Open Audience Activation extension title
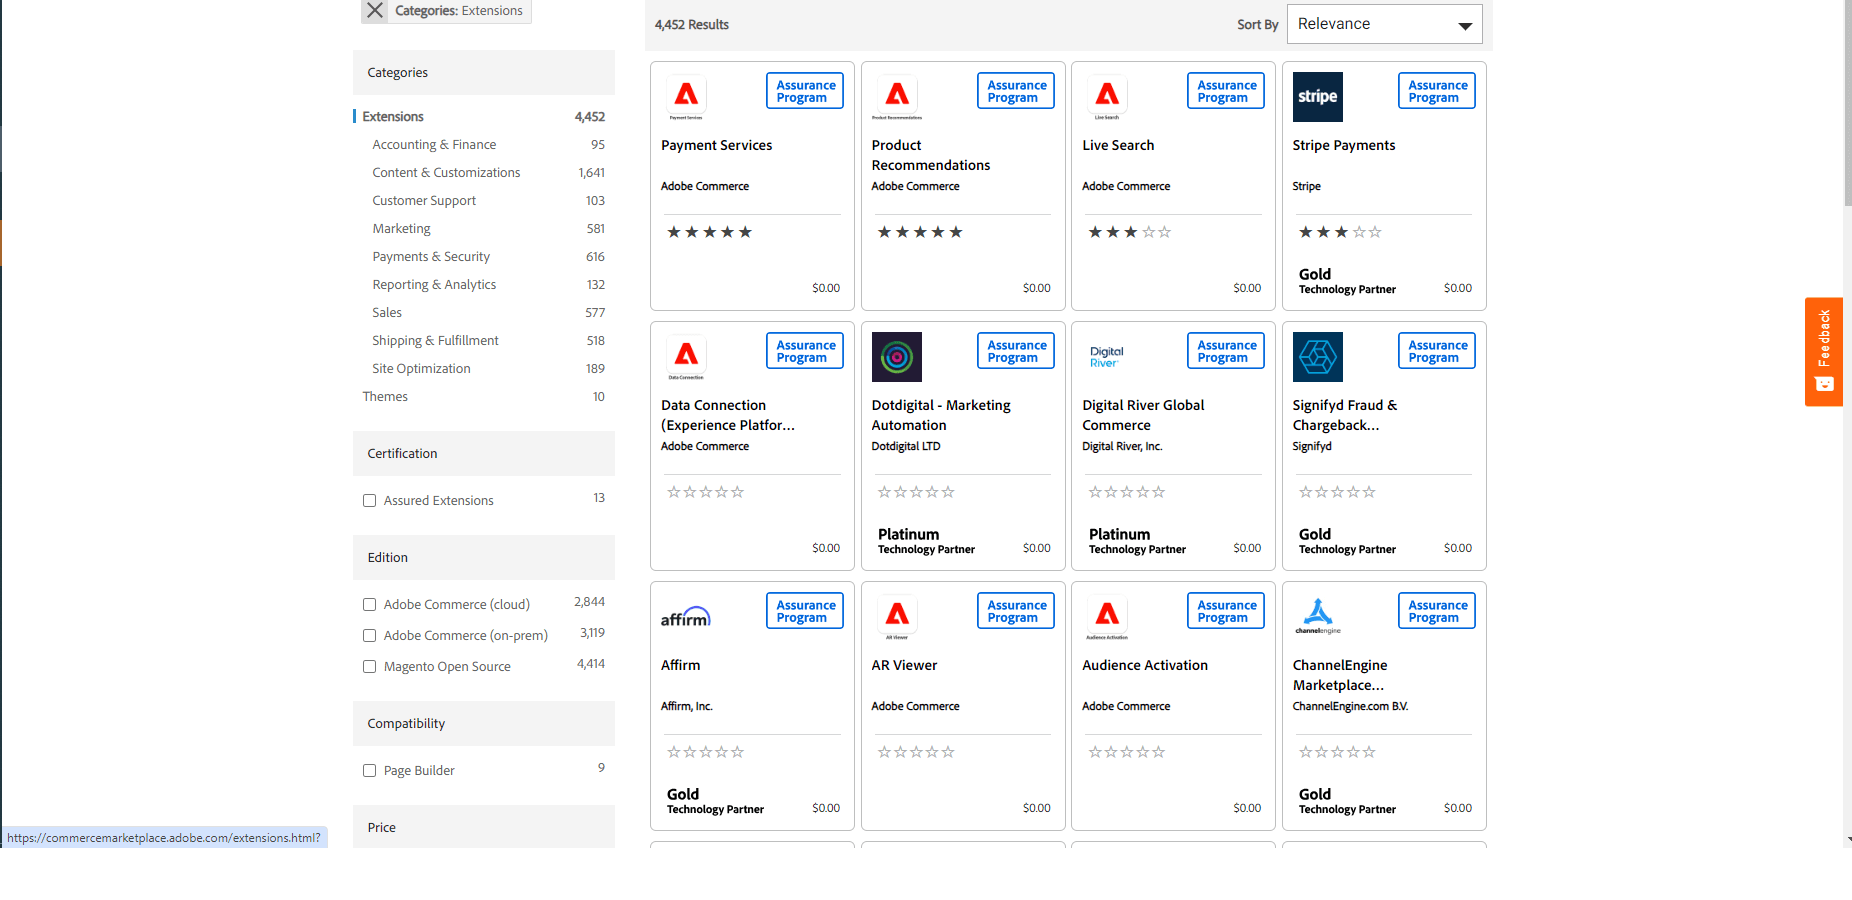The height and width of the screenshot is (900, 1852). point(1145,666)
